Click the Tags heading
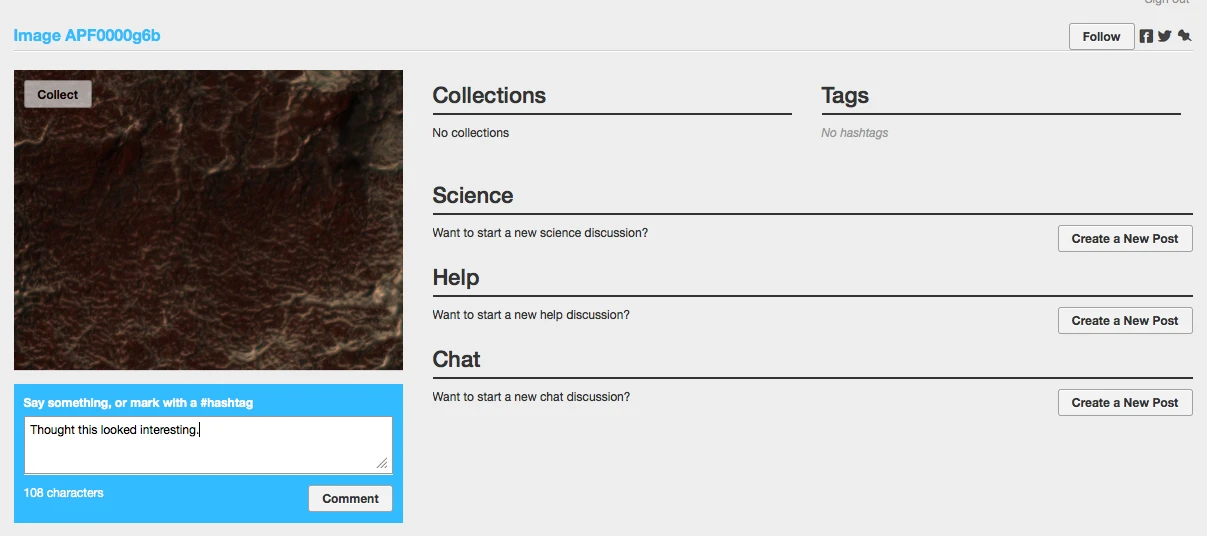Screen dimensions: 1207x536 (845, 96)
